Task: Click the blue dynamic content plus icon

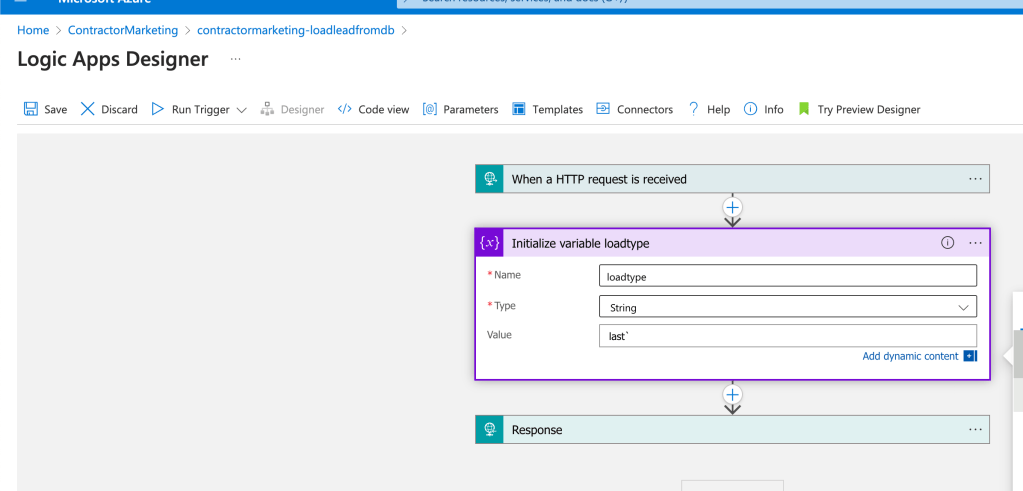Action: 970,356
